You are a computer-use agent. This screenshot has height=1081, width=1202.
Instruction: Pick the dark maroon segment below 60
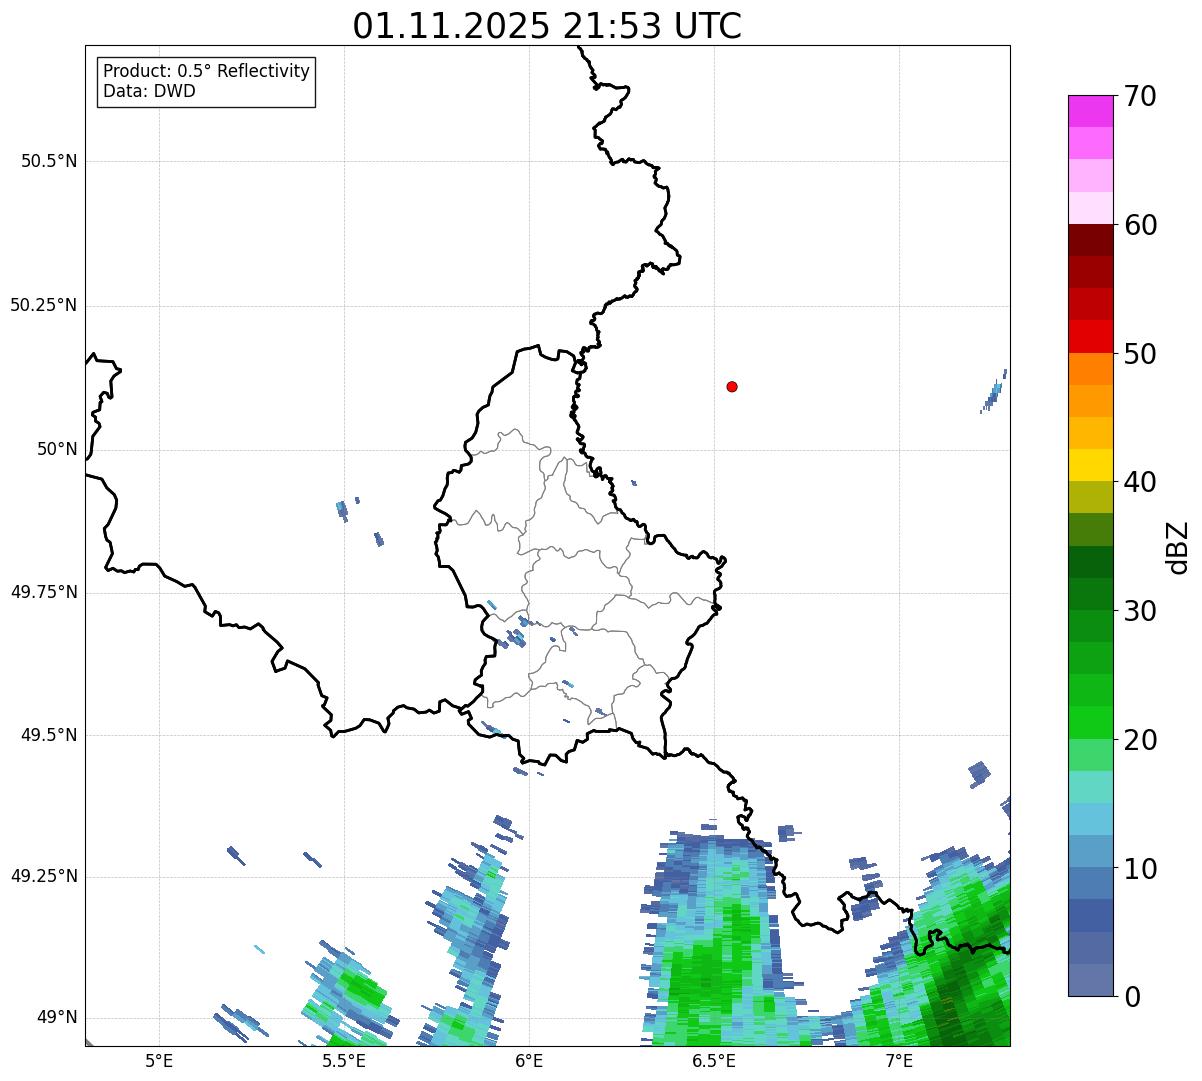pos(1090,240)
